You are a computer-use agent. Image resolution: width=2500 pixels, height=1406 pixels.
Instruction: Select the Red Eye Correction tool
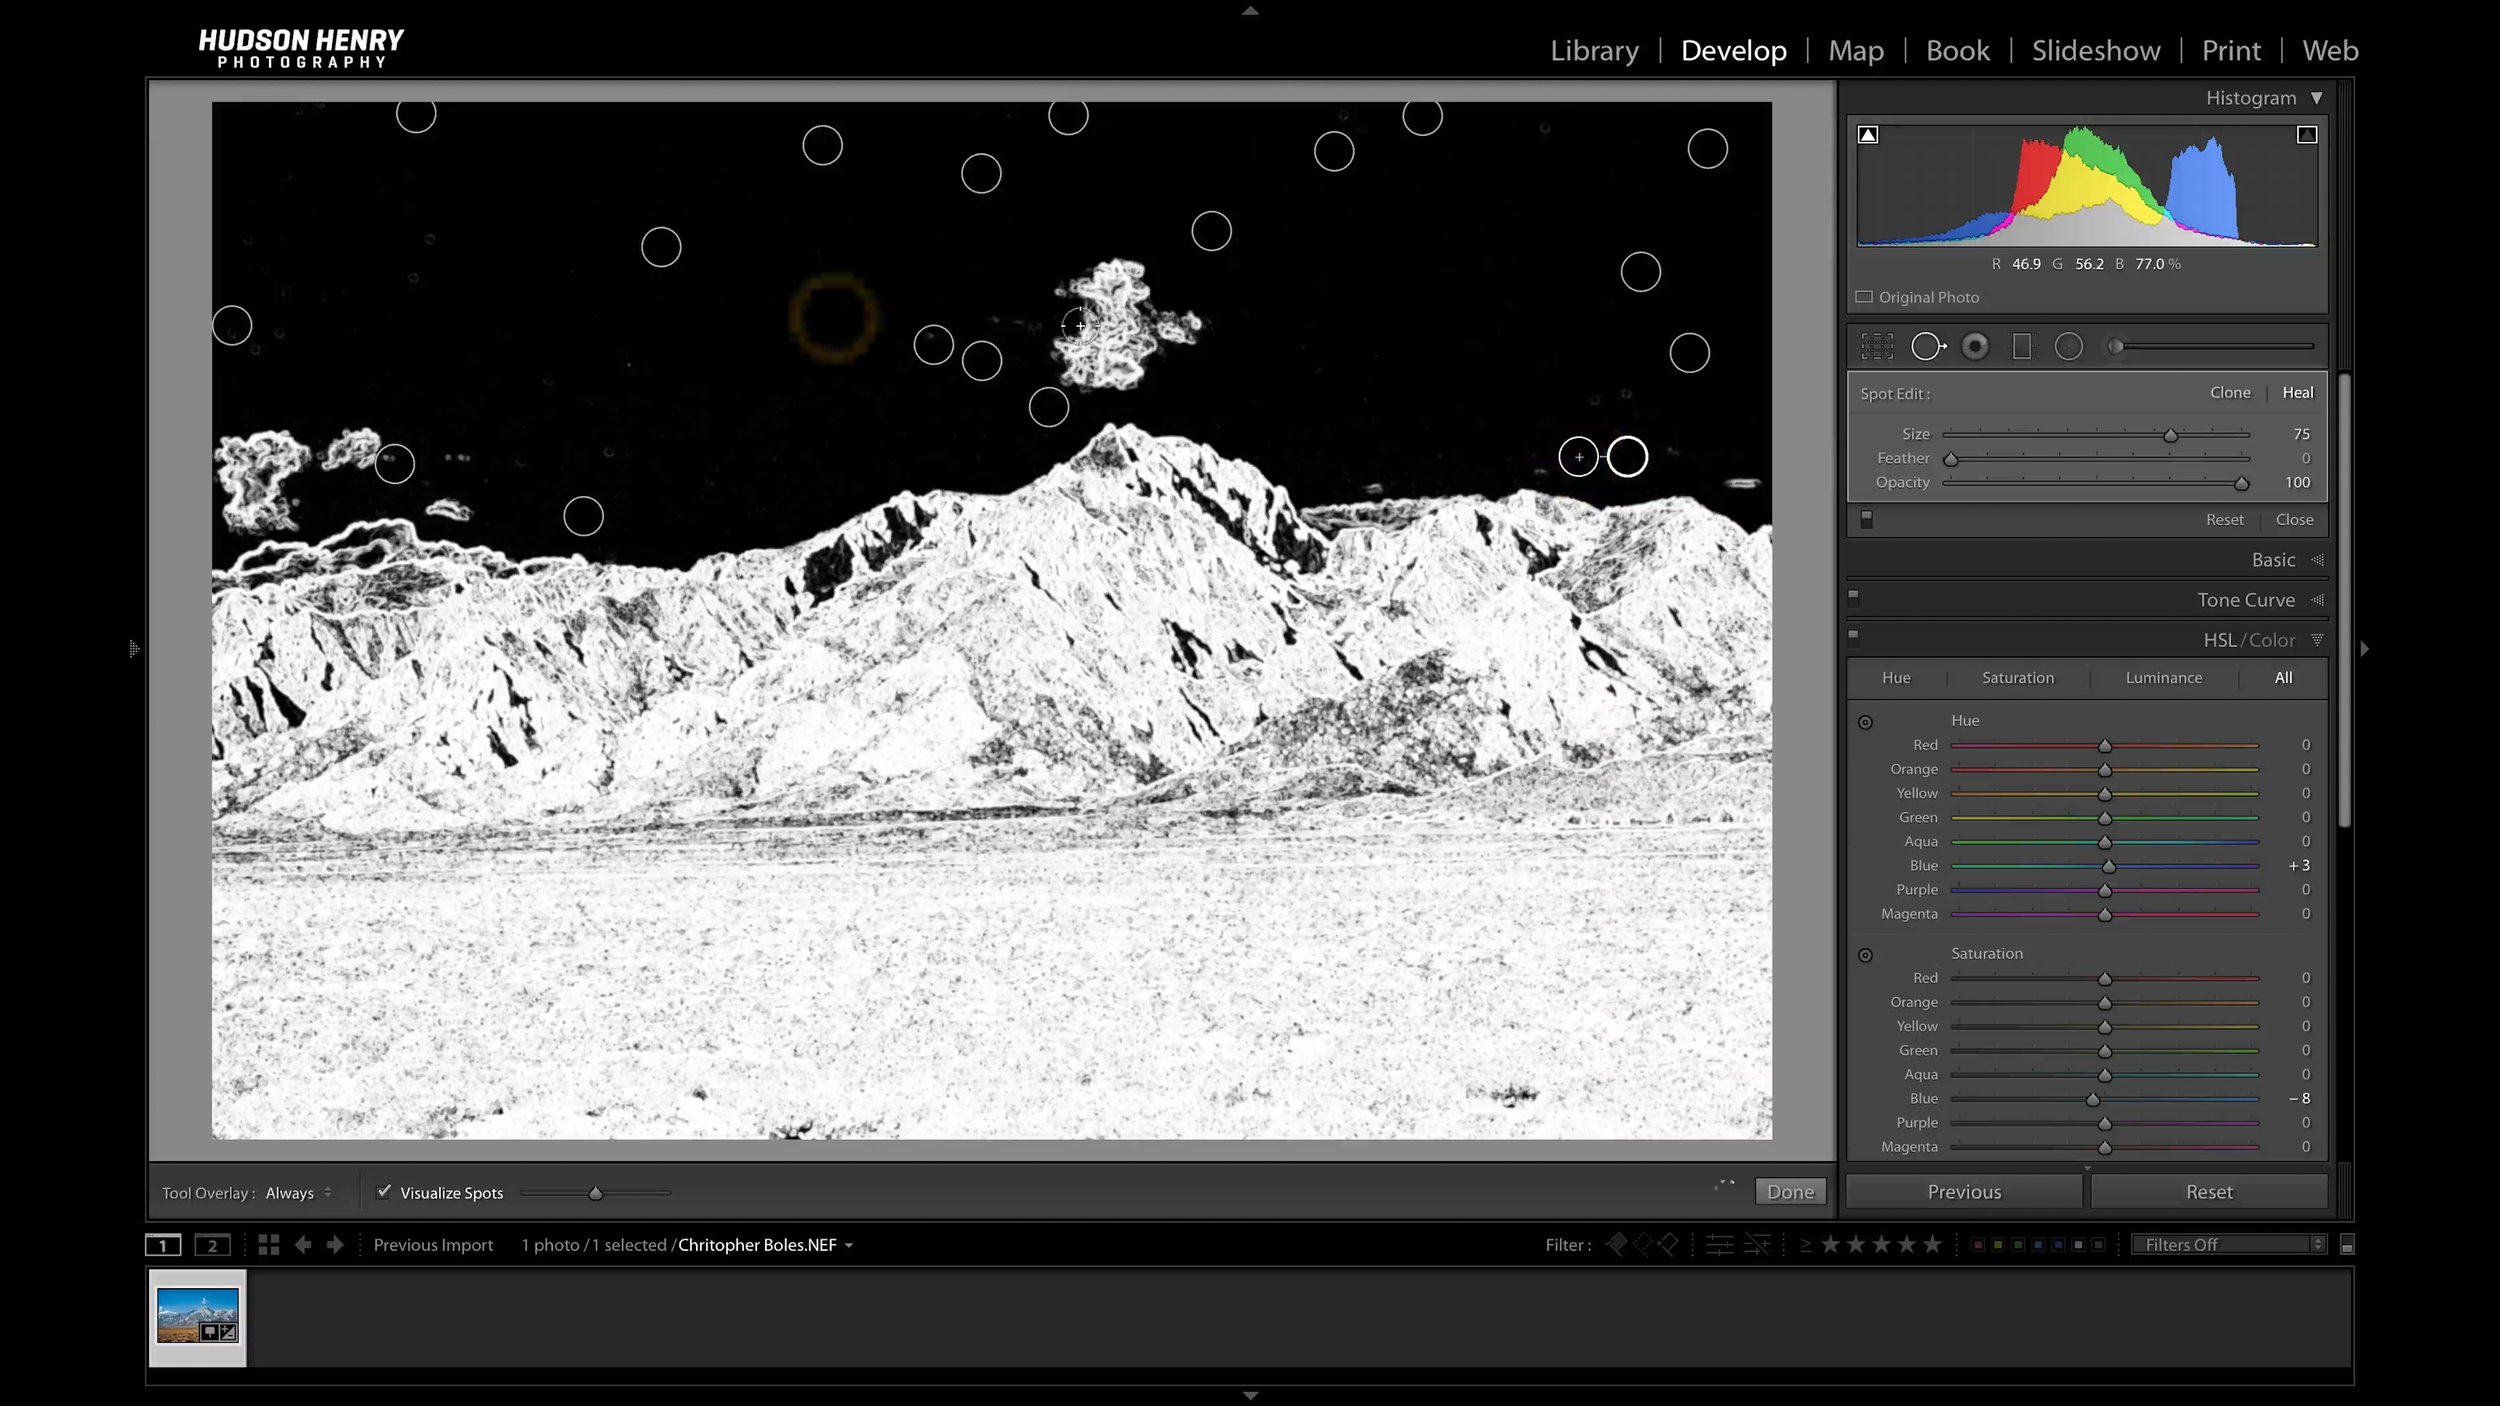(x=1975, y=346)
